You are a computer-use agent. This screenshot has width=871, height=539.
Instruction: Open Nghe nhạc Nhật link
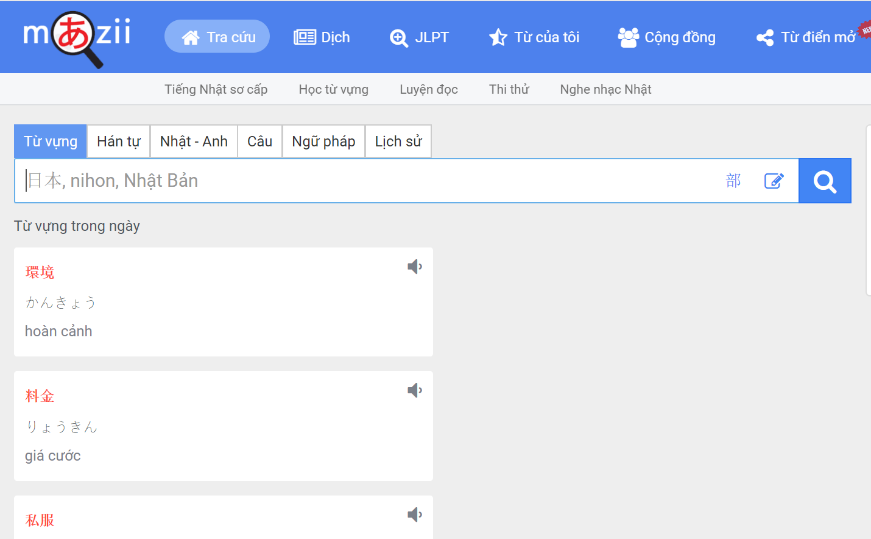pos(605,89)
